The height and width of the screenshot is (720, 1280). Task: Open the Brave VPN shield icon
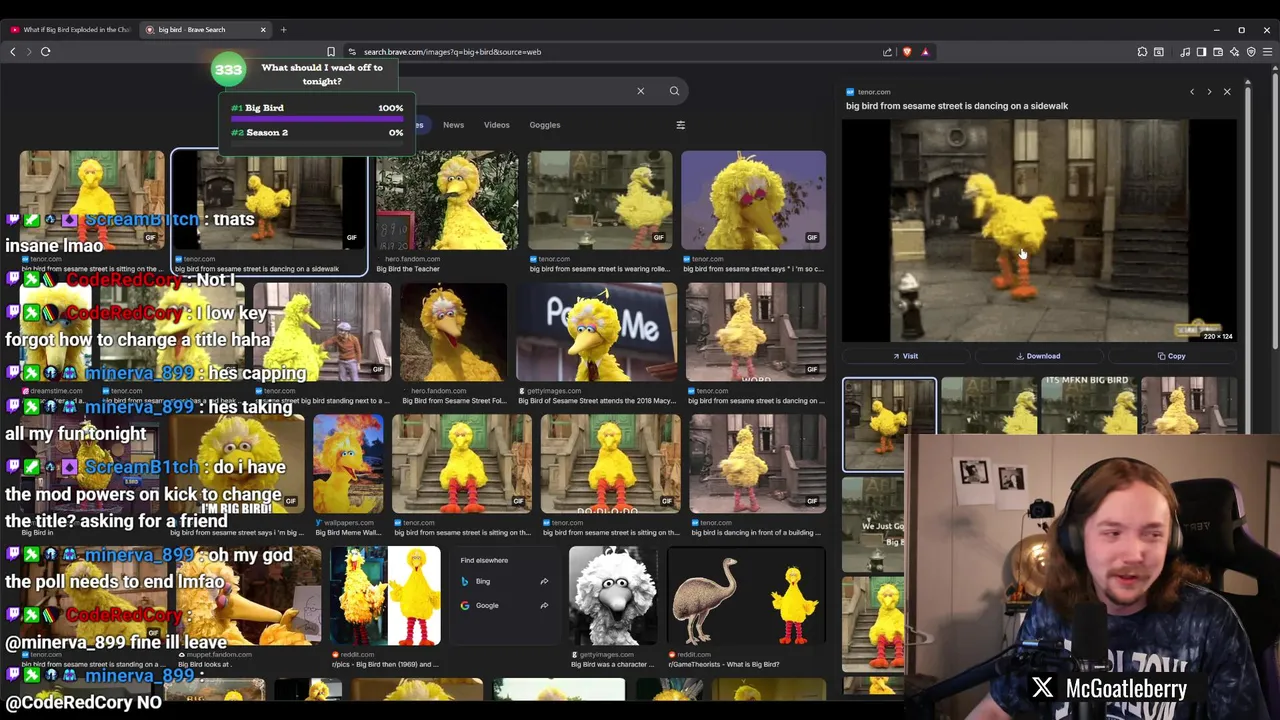pyautogui.click(x=1251, y=51)
